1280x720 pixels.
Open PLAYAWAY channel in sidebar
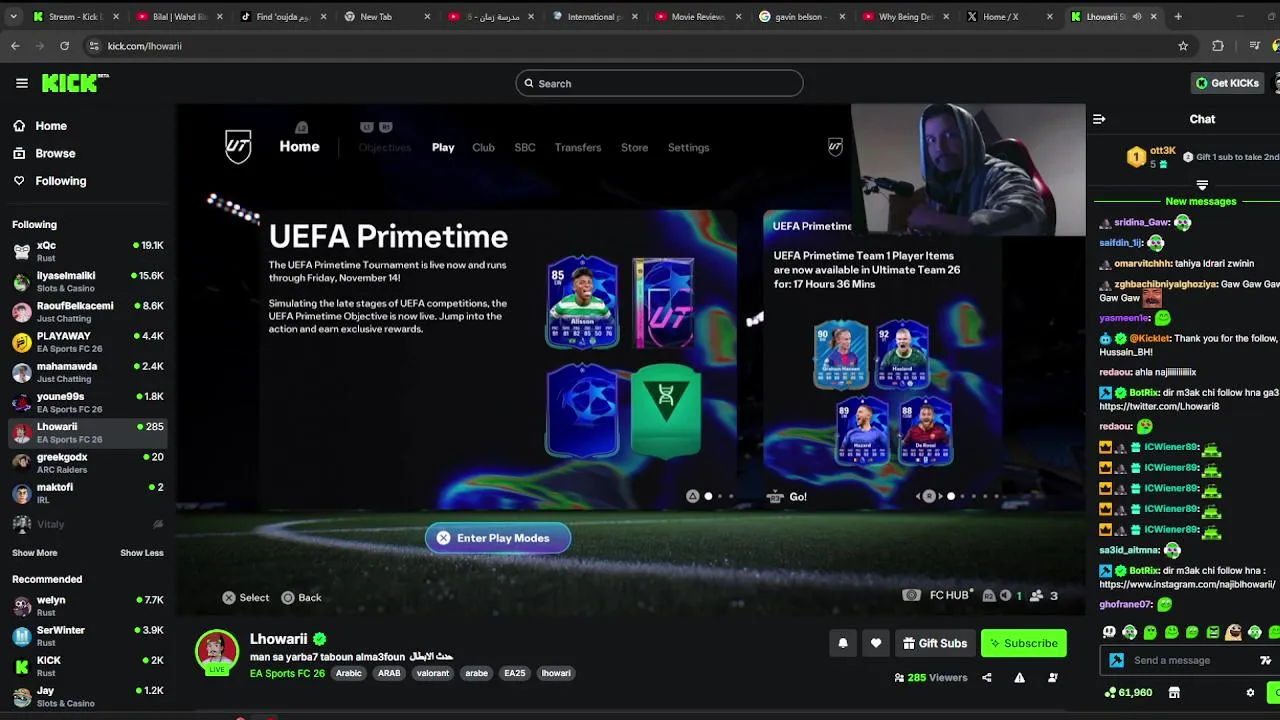pos(88,342)
